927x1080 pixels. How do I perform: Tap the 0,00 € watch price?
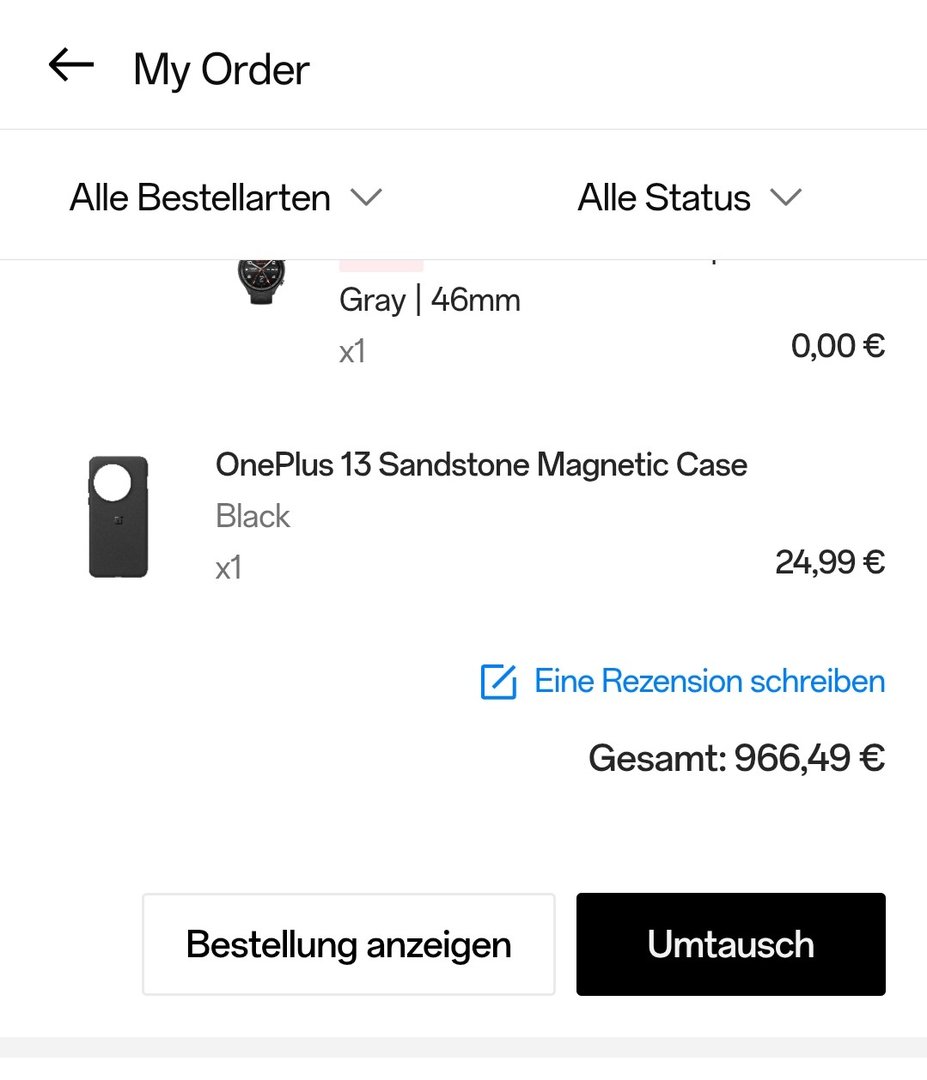tap(837, 346)
